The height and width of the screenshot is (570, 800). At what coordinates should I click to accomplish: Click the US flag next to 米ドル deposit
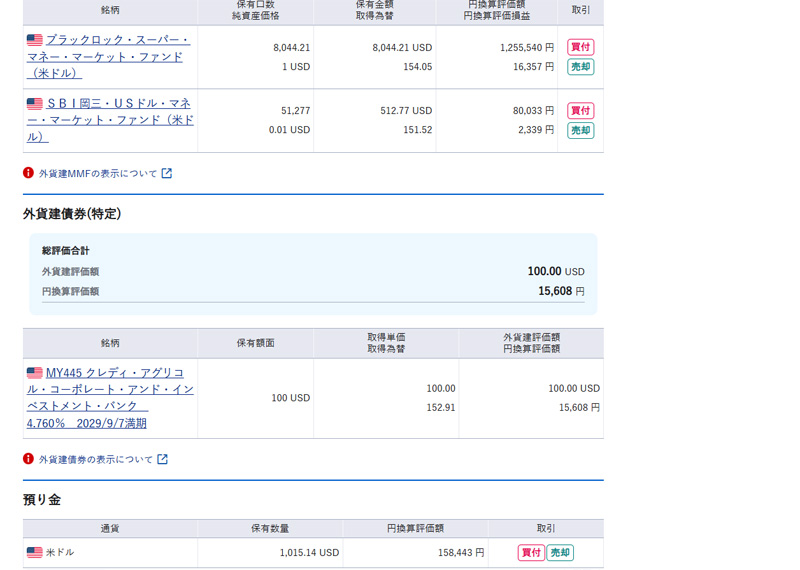coord(35,552)
